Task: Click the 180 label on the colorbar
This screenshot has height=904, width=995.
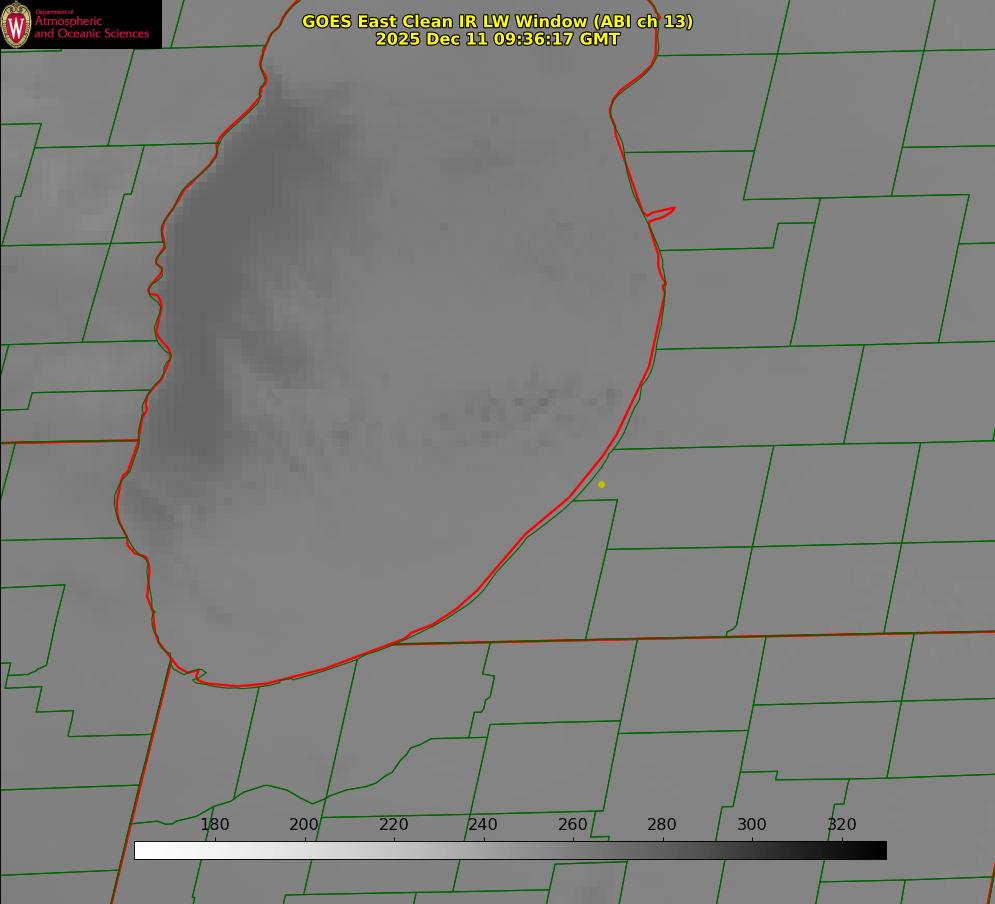Action: tap(215, 825)
